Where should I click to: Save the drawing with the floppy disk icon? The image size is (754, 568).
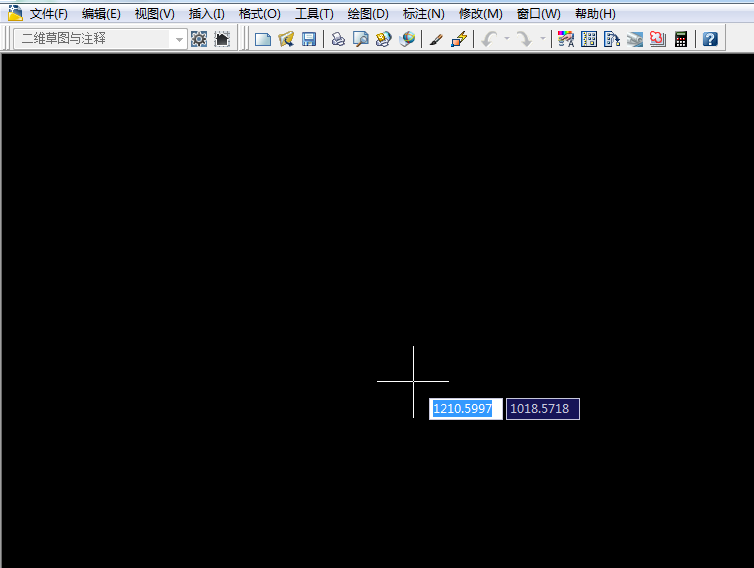click(x=309, y=39)
